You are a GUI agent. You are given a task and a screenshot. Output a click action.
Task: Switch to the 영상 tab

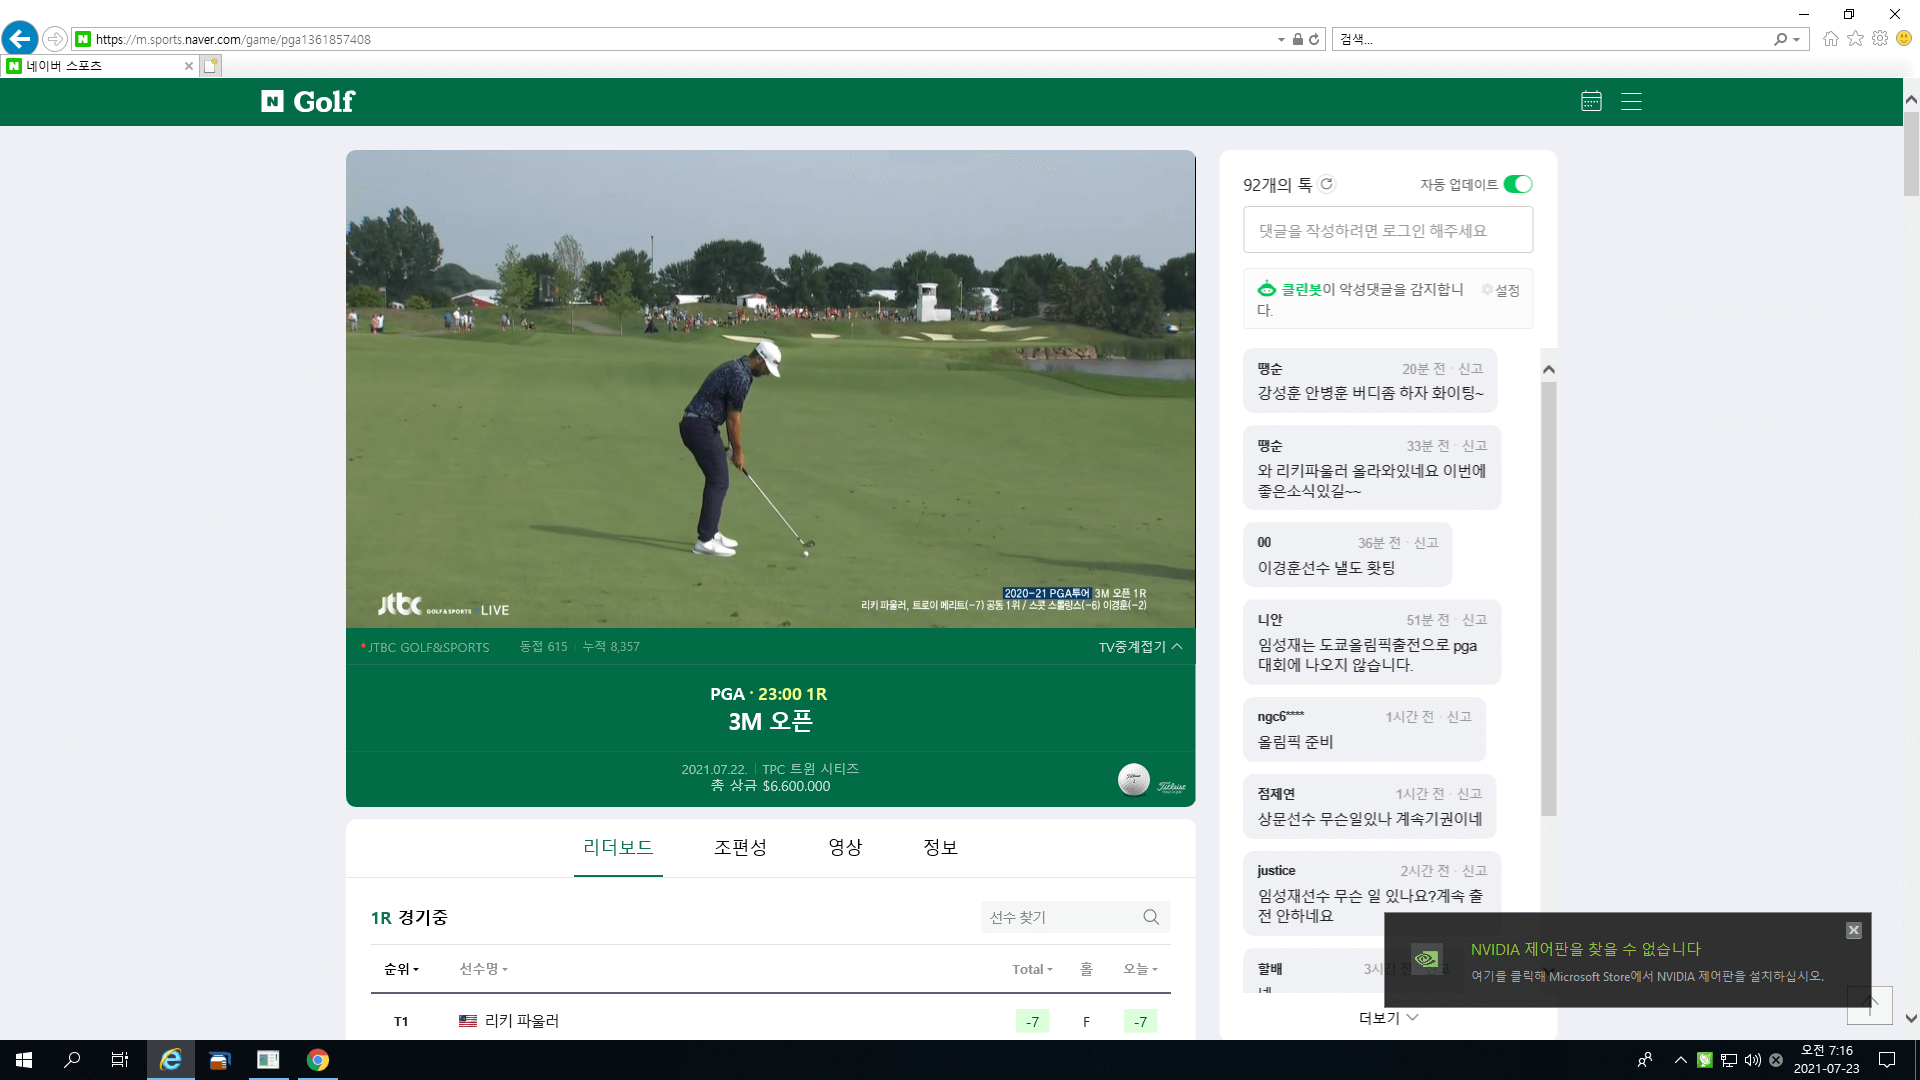point(845,847)
